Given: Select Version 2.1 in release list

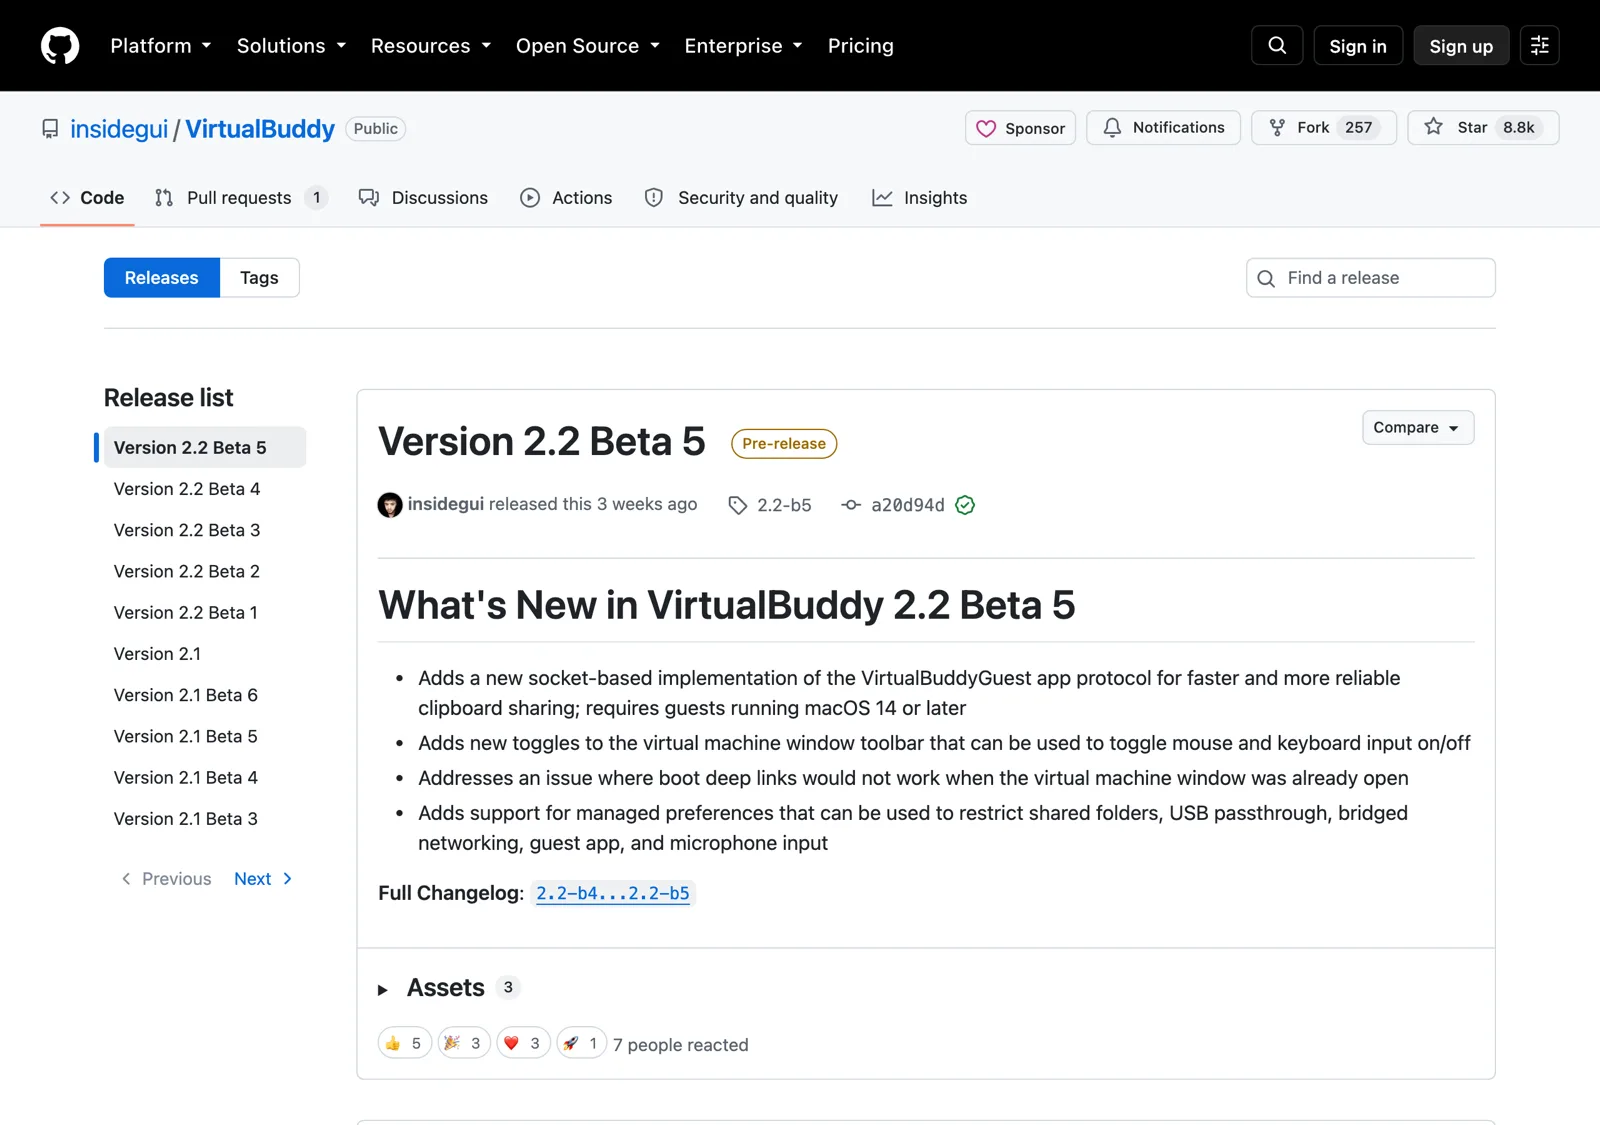Looking at the screenshot, I should [x=157, y=654].
